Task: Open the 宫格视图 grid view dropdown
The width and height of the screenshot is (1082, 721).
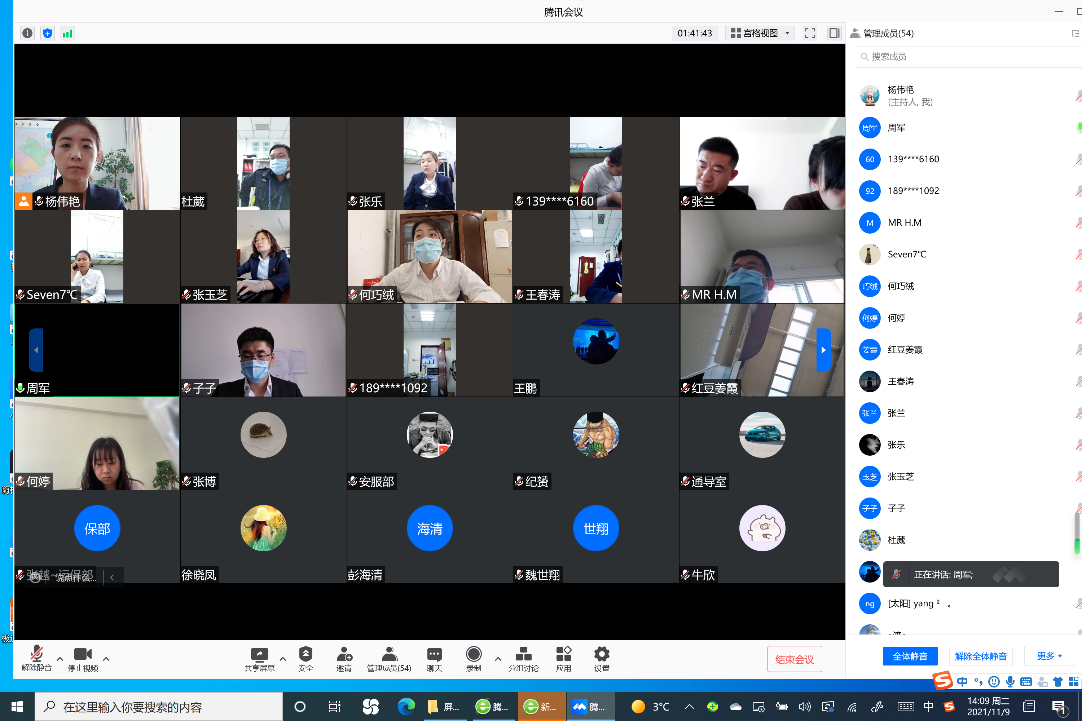Action: 760,33
